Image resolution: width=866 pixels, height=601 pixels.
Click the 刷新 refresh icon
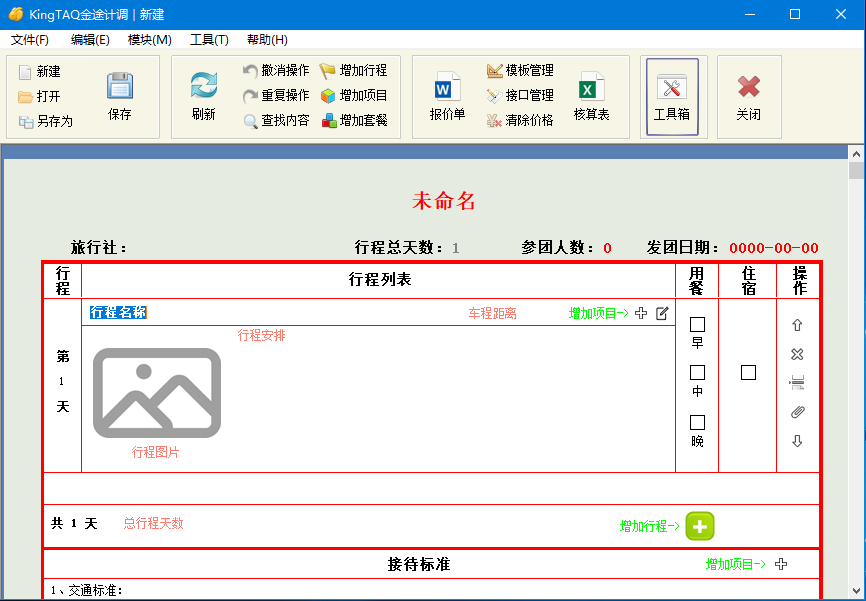(205, 88)
